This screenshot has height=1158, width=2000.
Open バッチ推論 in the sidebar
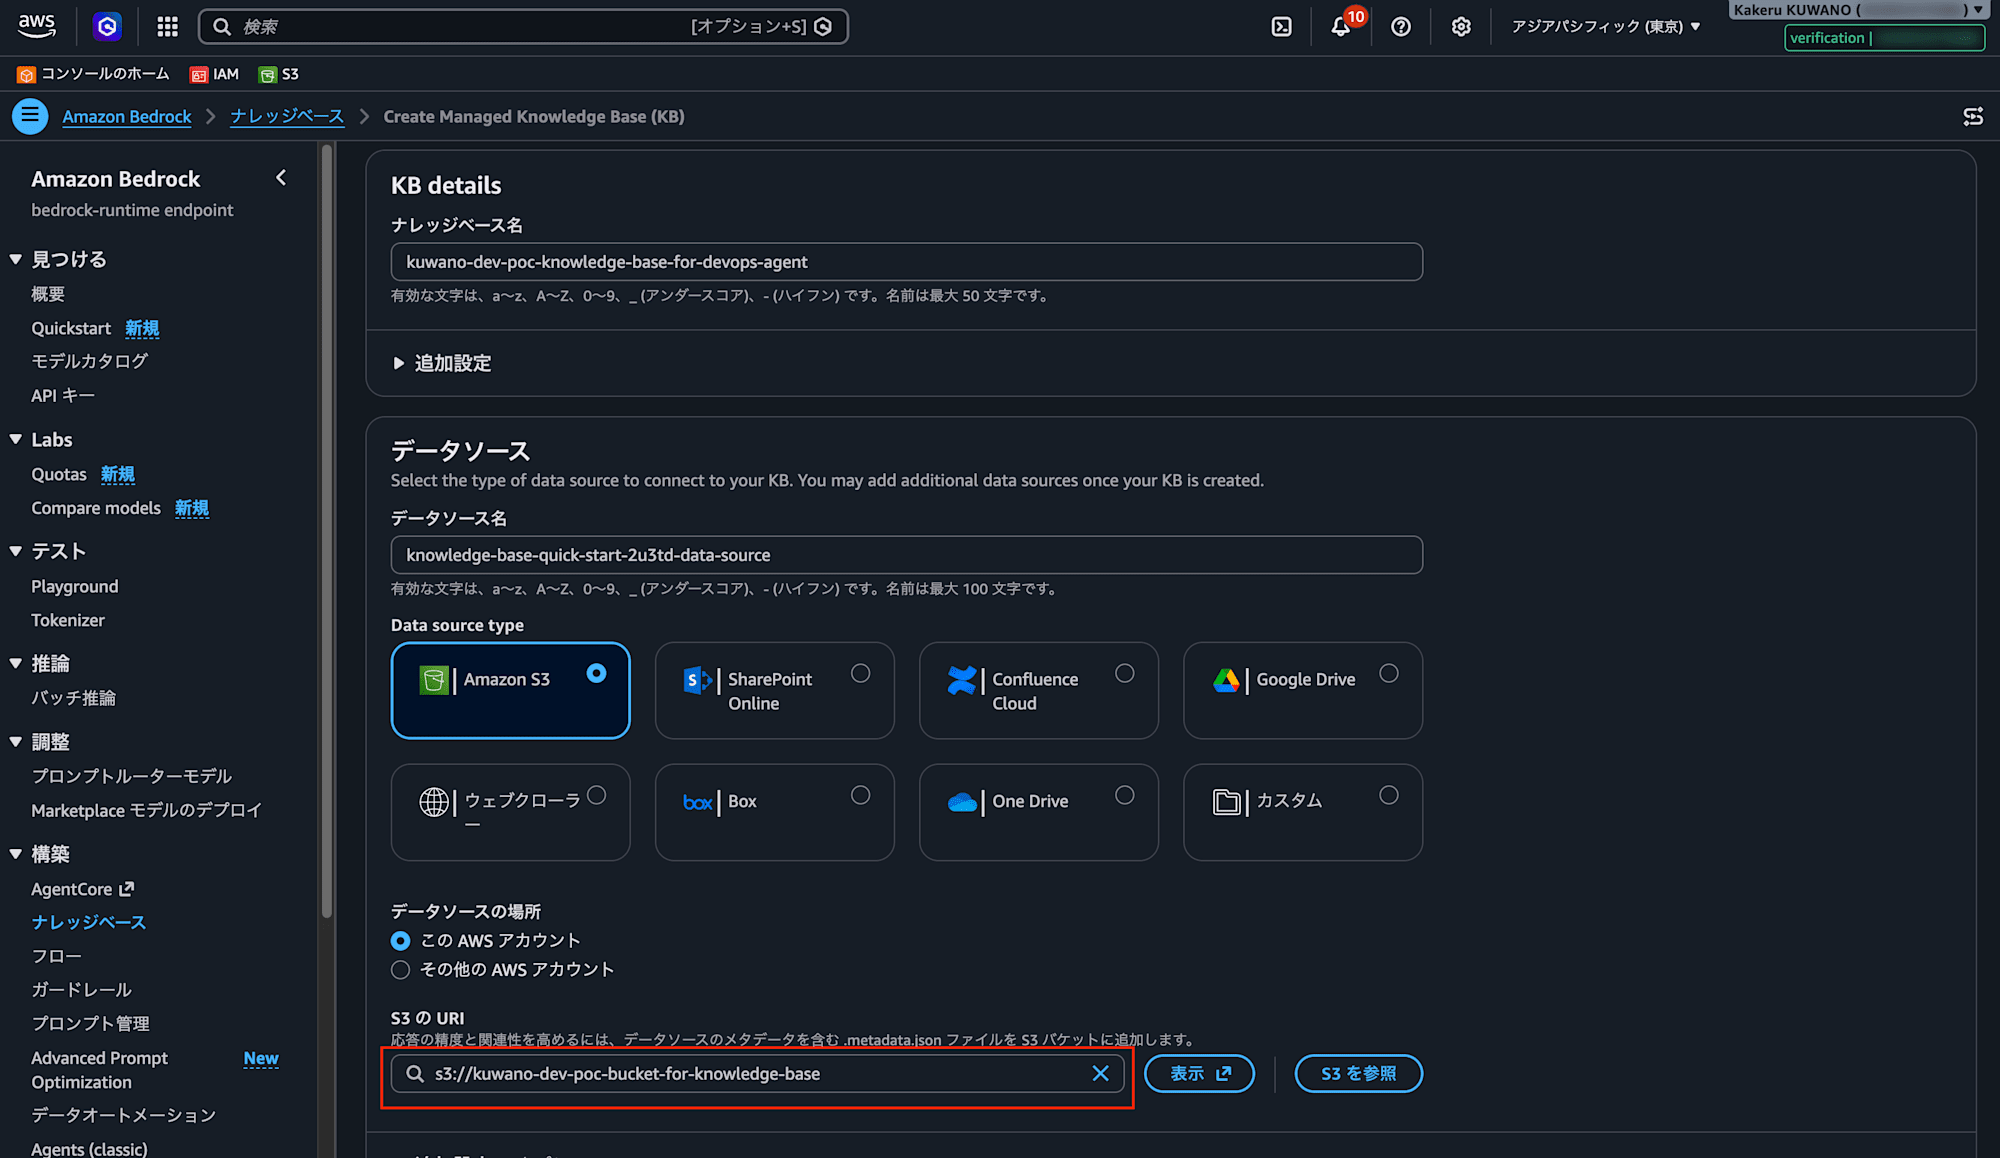click(x=74, y=698)
